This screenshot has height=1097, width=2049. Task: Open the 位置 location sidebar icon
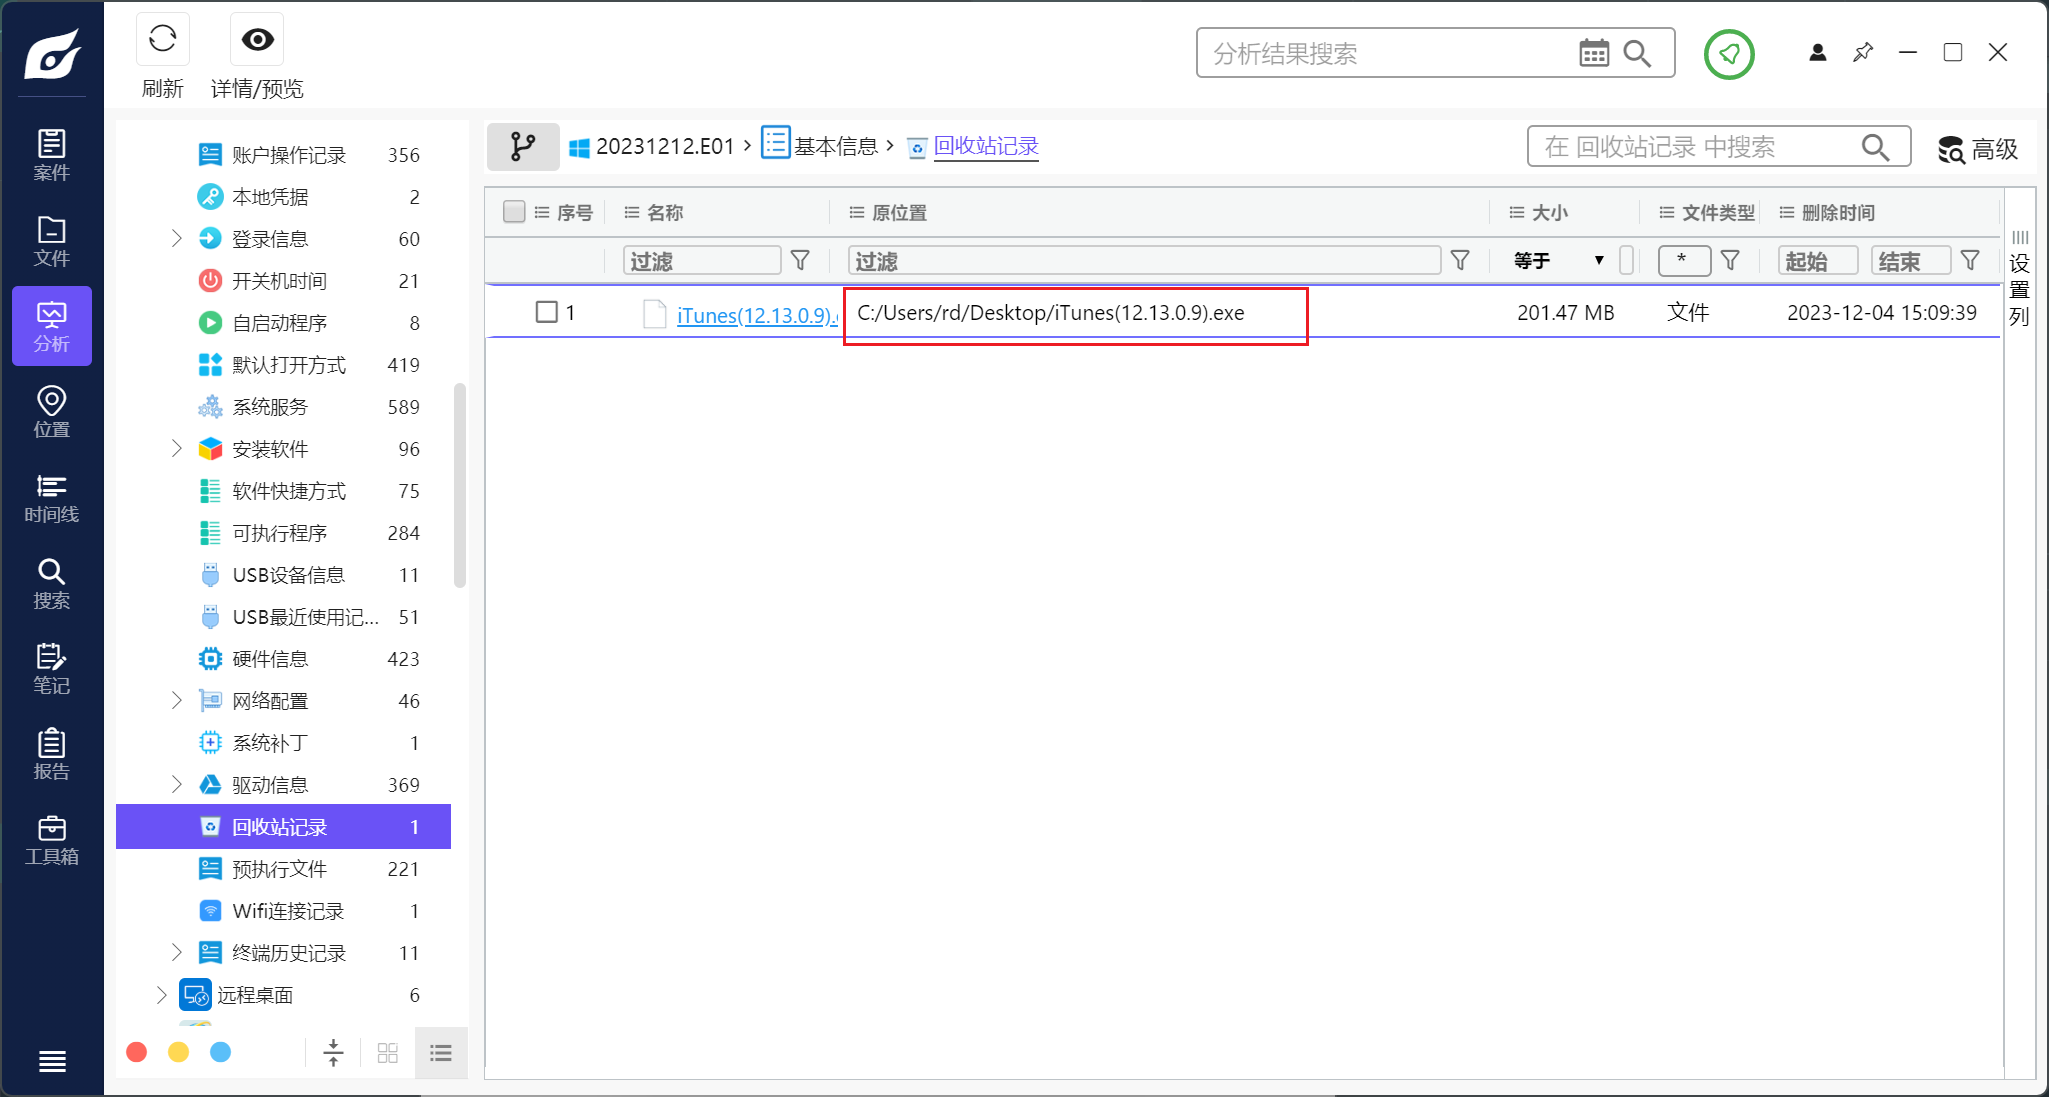(x=52, y=412)
